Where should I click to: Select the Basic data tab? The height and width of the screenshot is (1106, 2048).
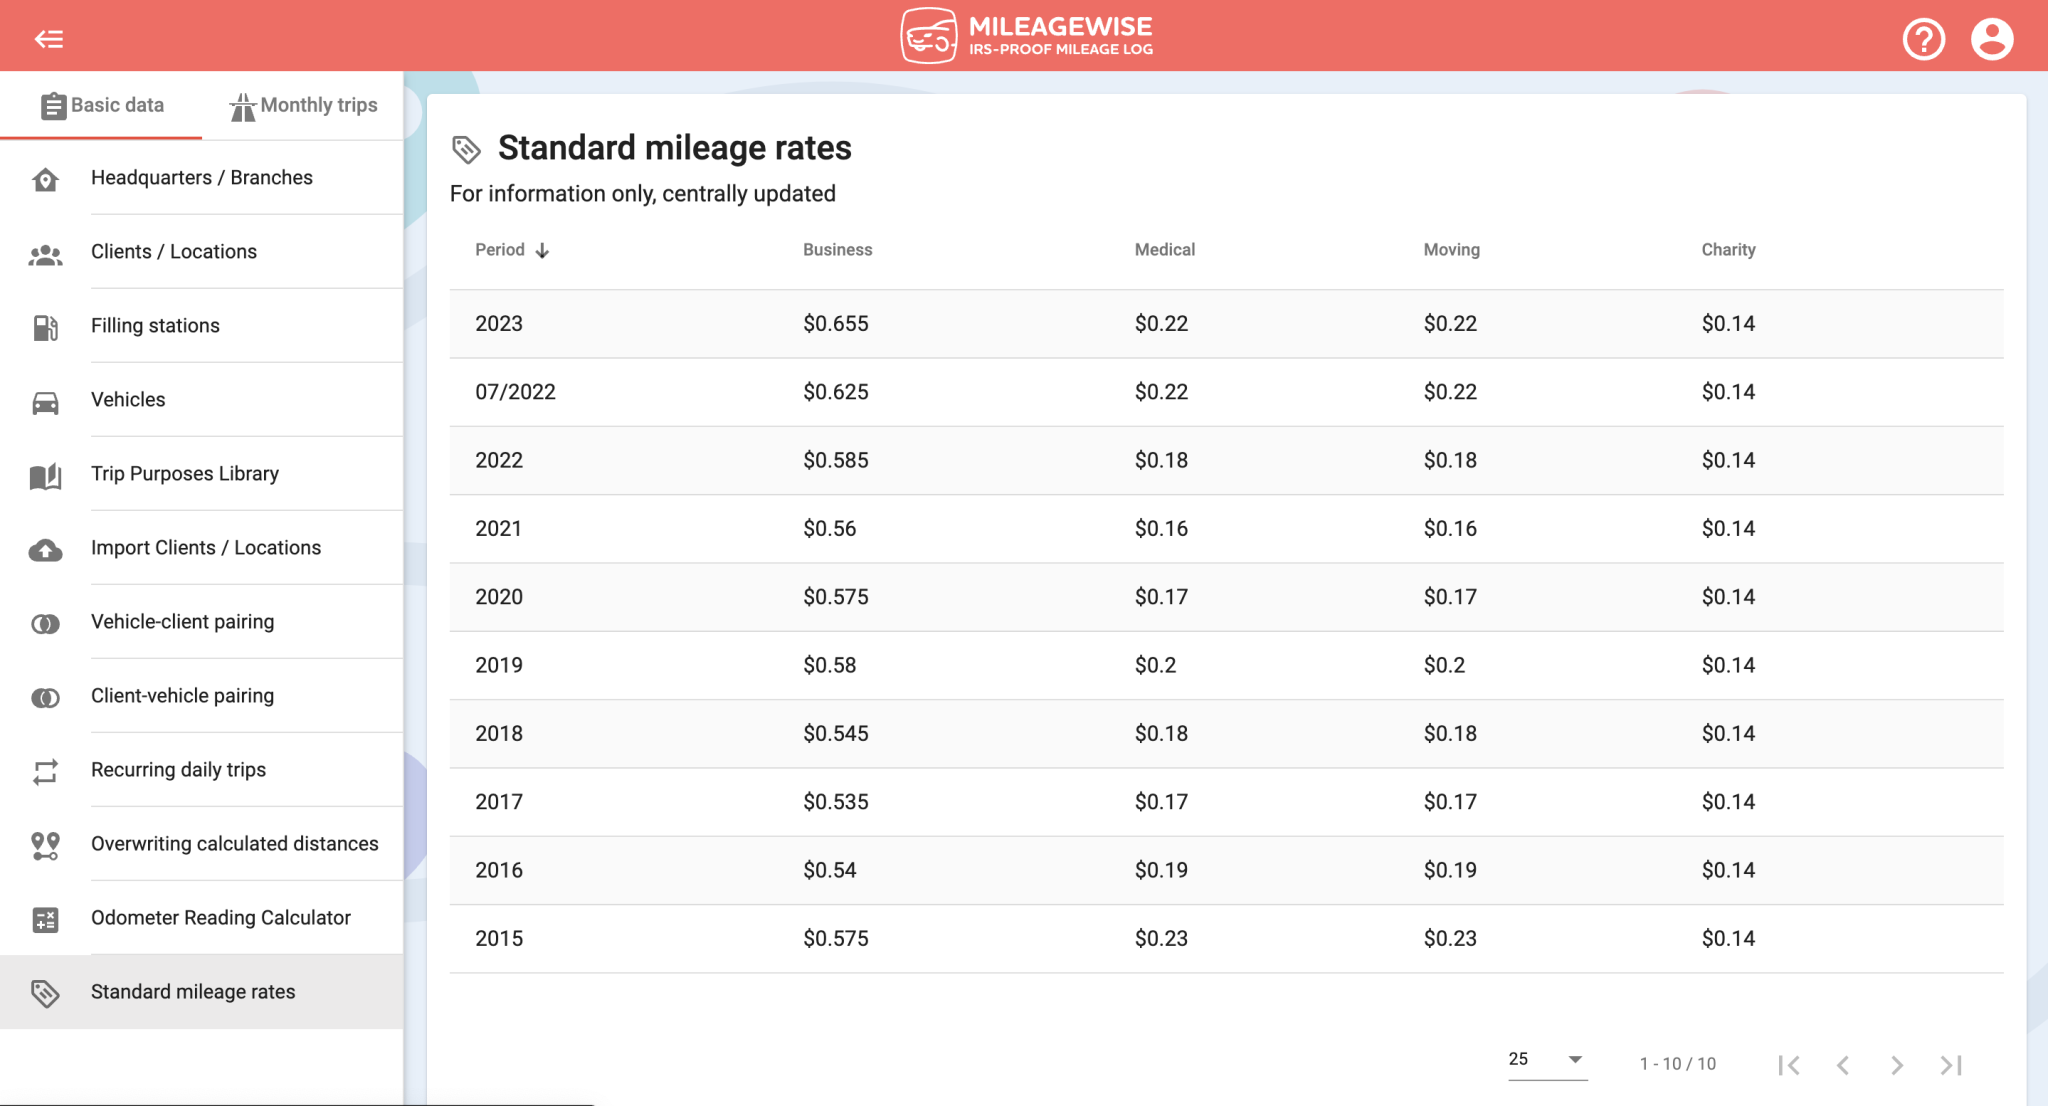tap(103, 105)
